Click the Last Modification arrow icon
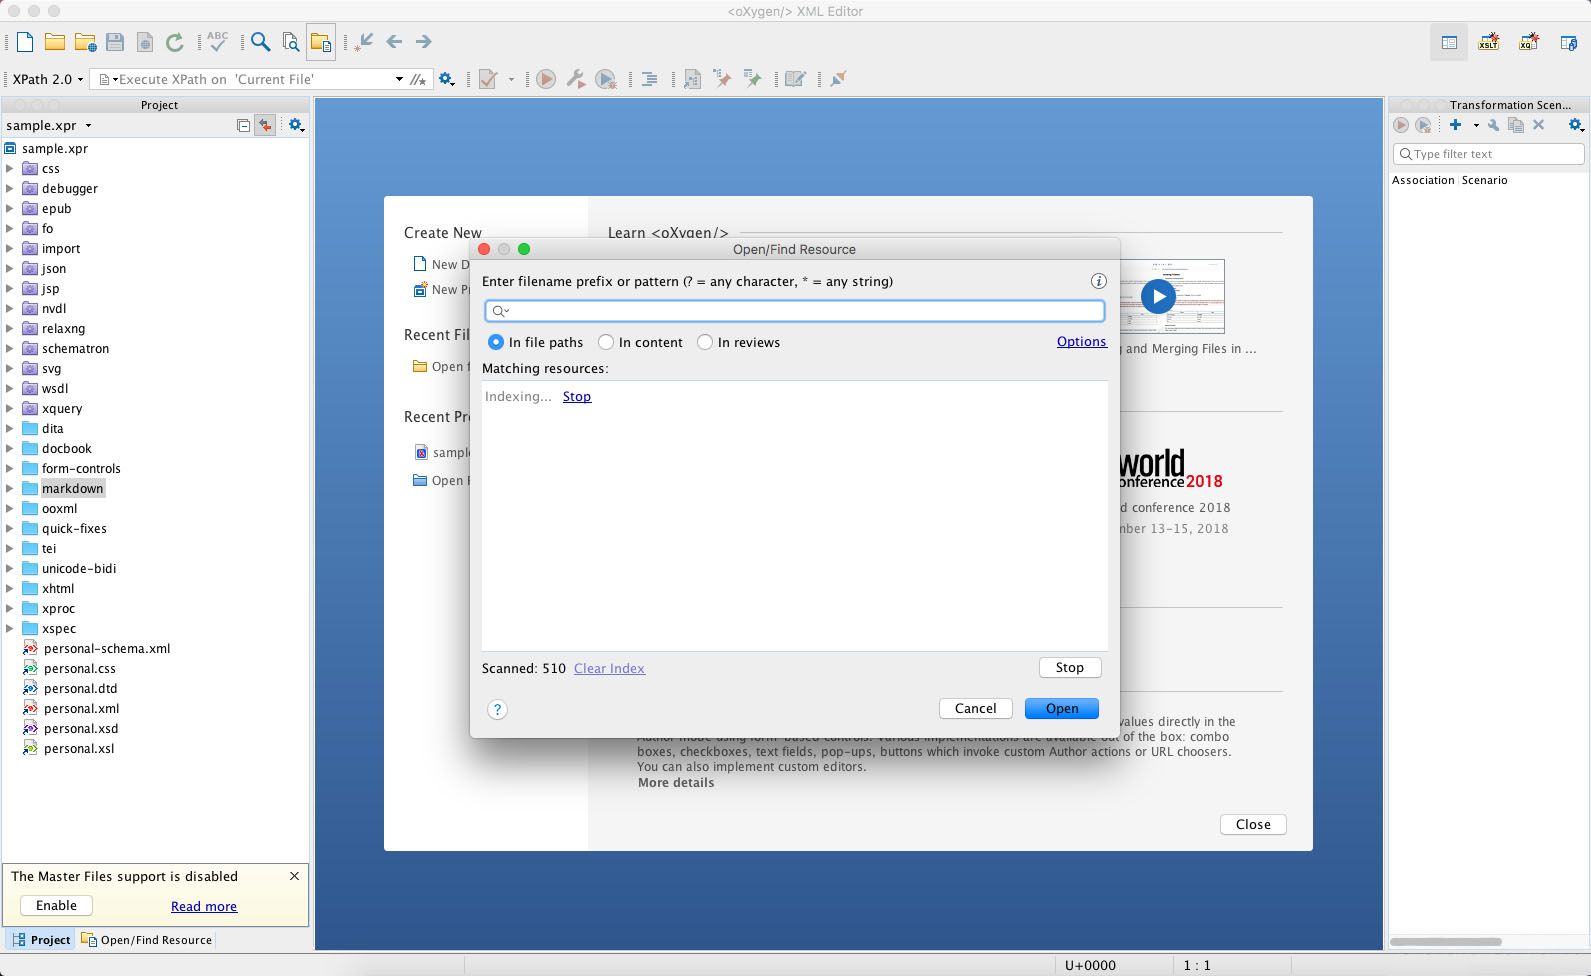 [364, 42]
